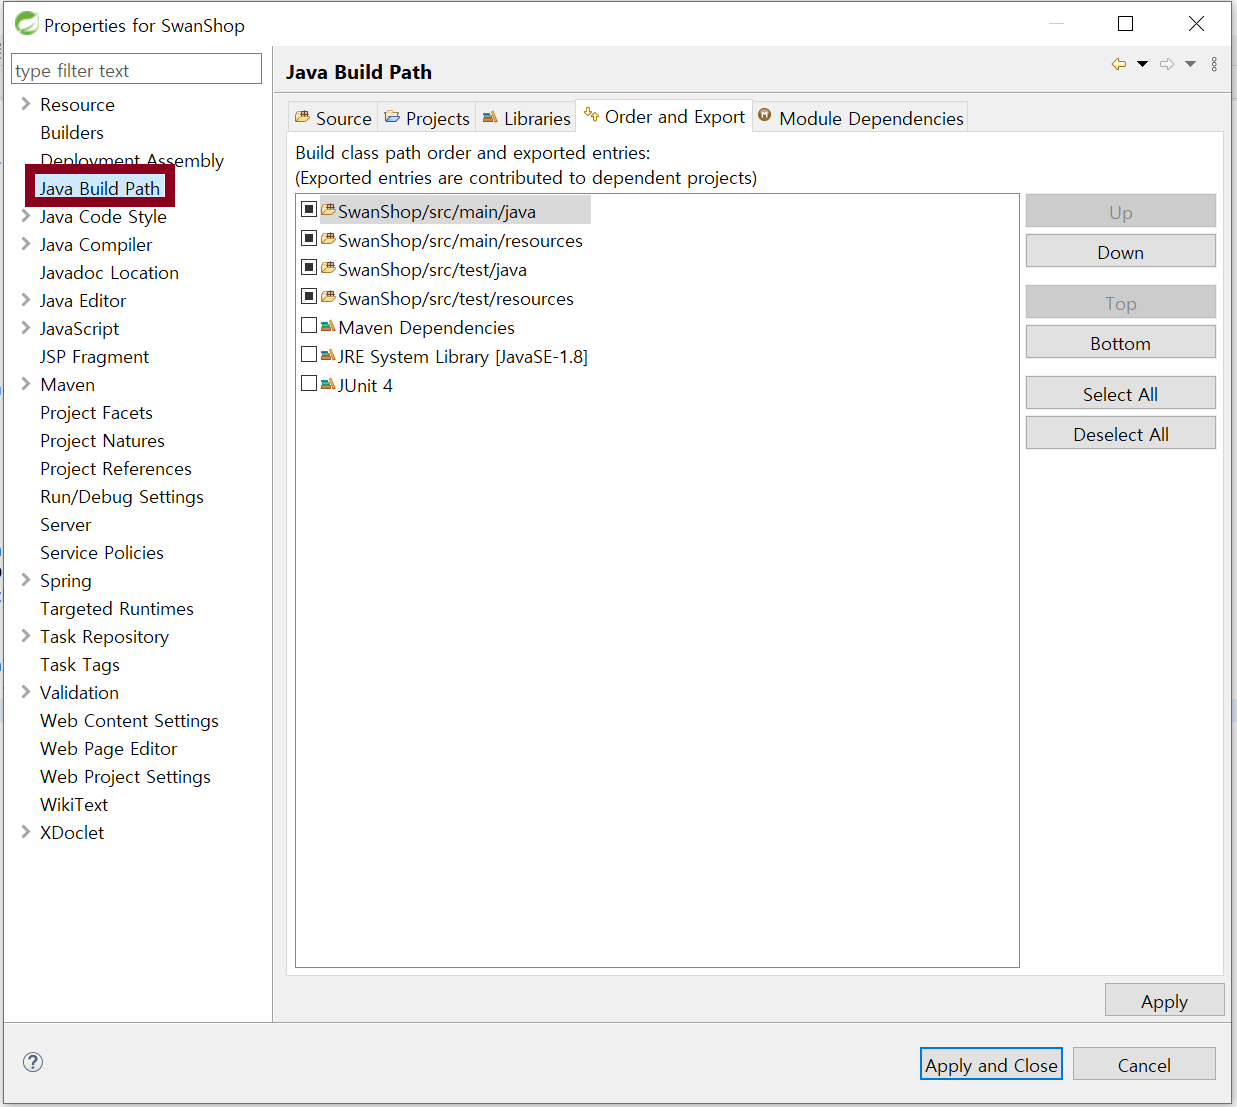1237x1107 pixels.
Task: Expand the Spring node
Action: [x=25, y=580]
